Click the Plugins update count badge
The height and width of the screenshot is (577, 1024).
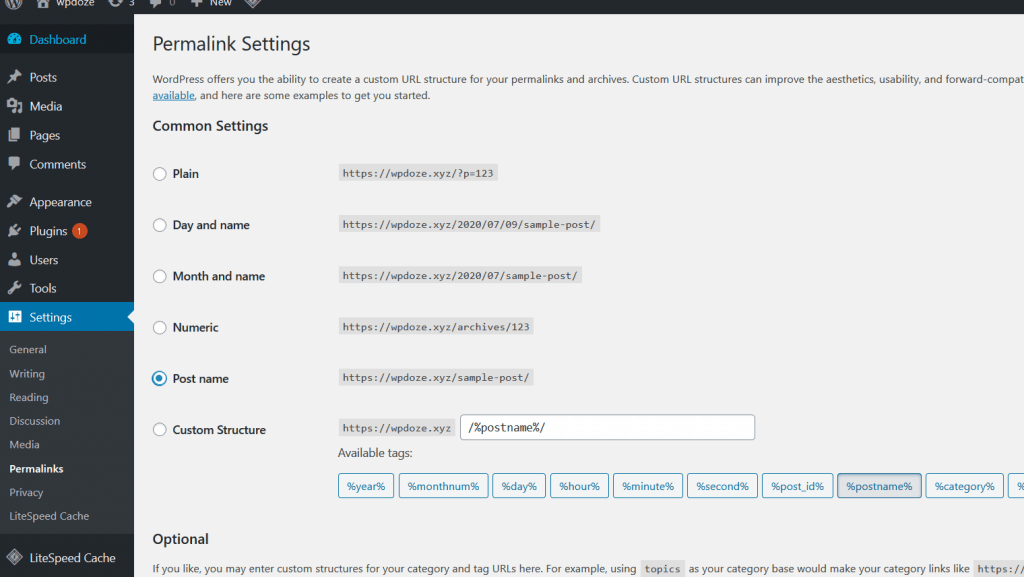(80, 231)
